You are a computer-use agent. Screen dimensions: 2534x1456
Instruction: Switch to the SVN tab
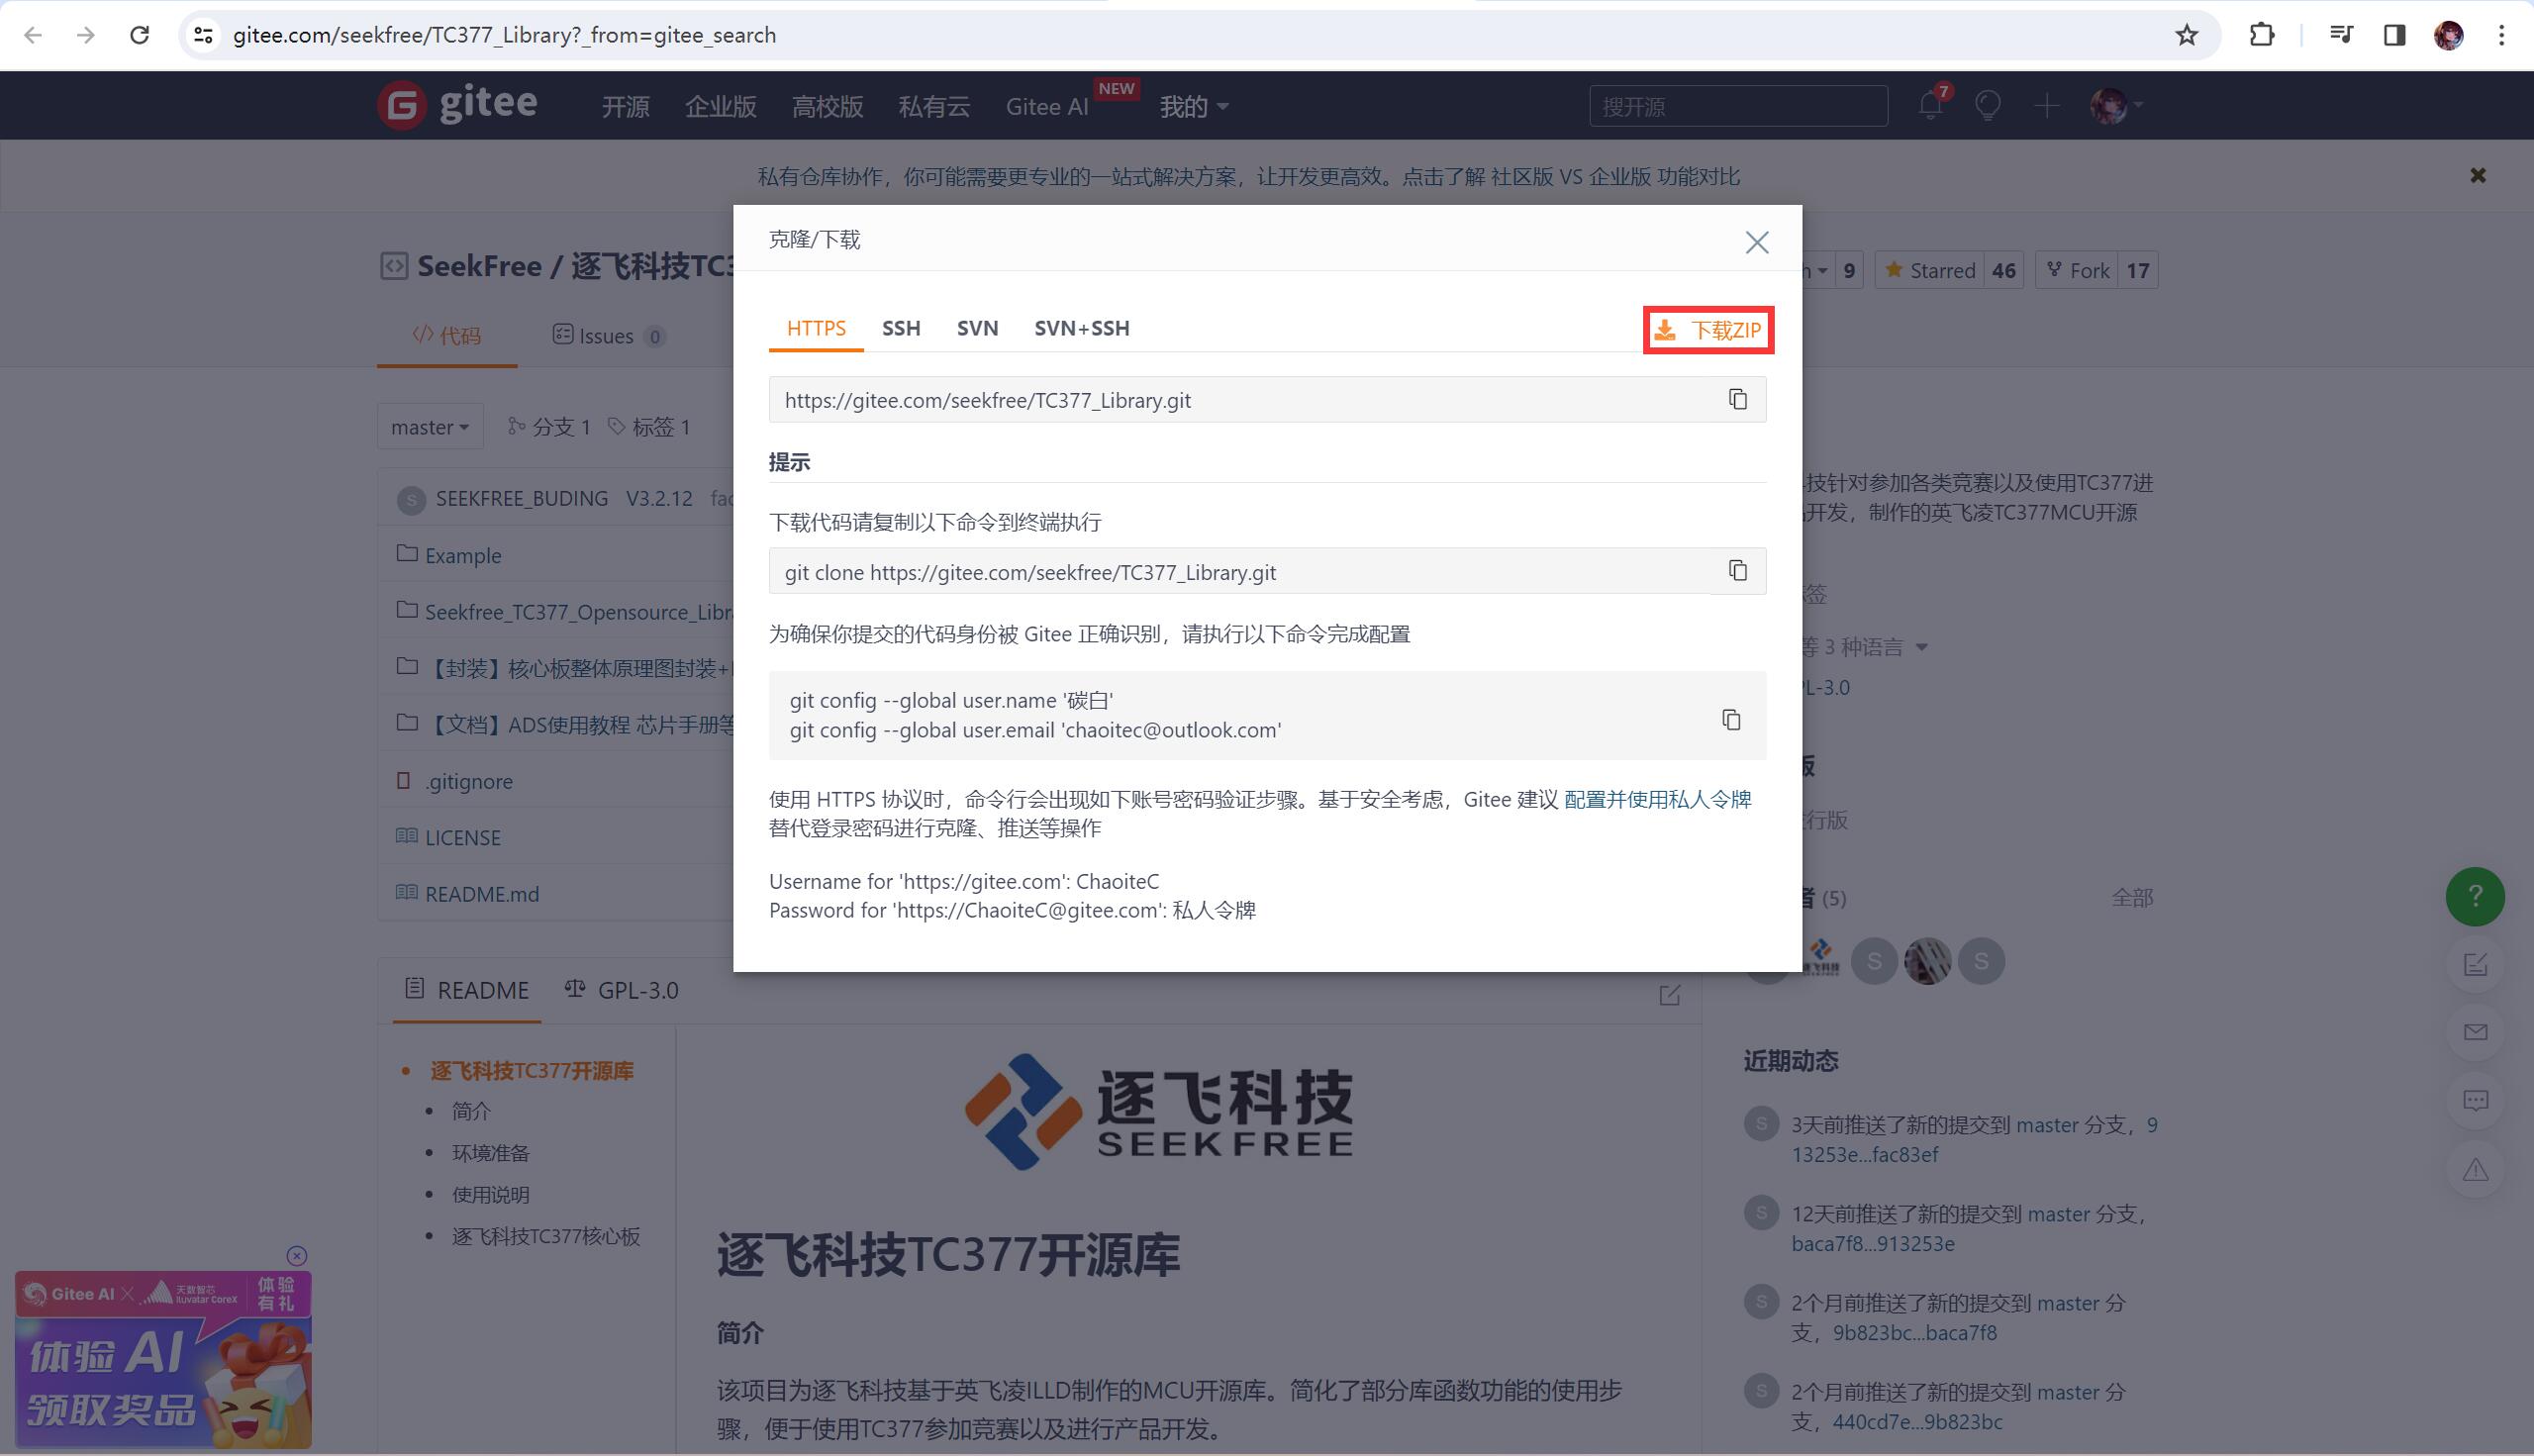[977, 328]
